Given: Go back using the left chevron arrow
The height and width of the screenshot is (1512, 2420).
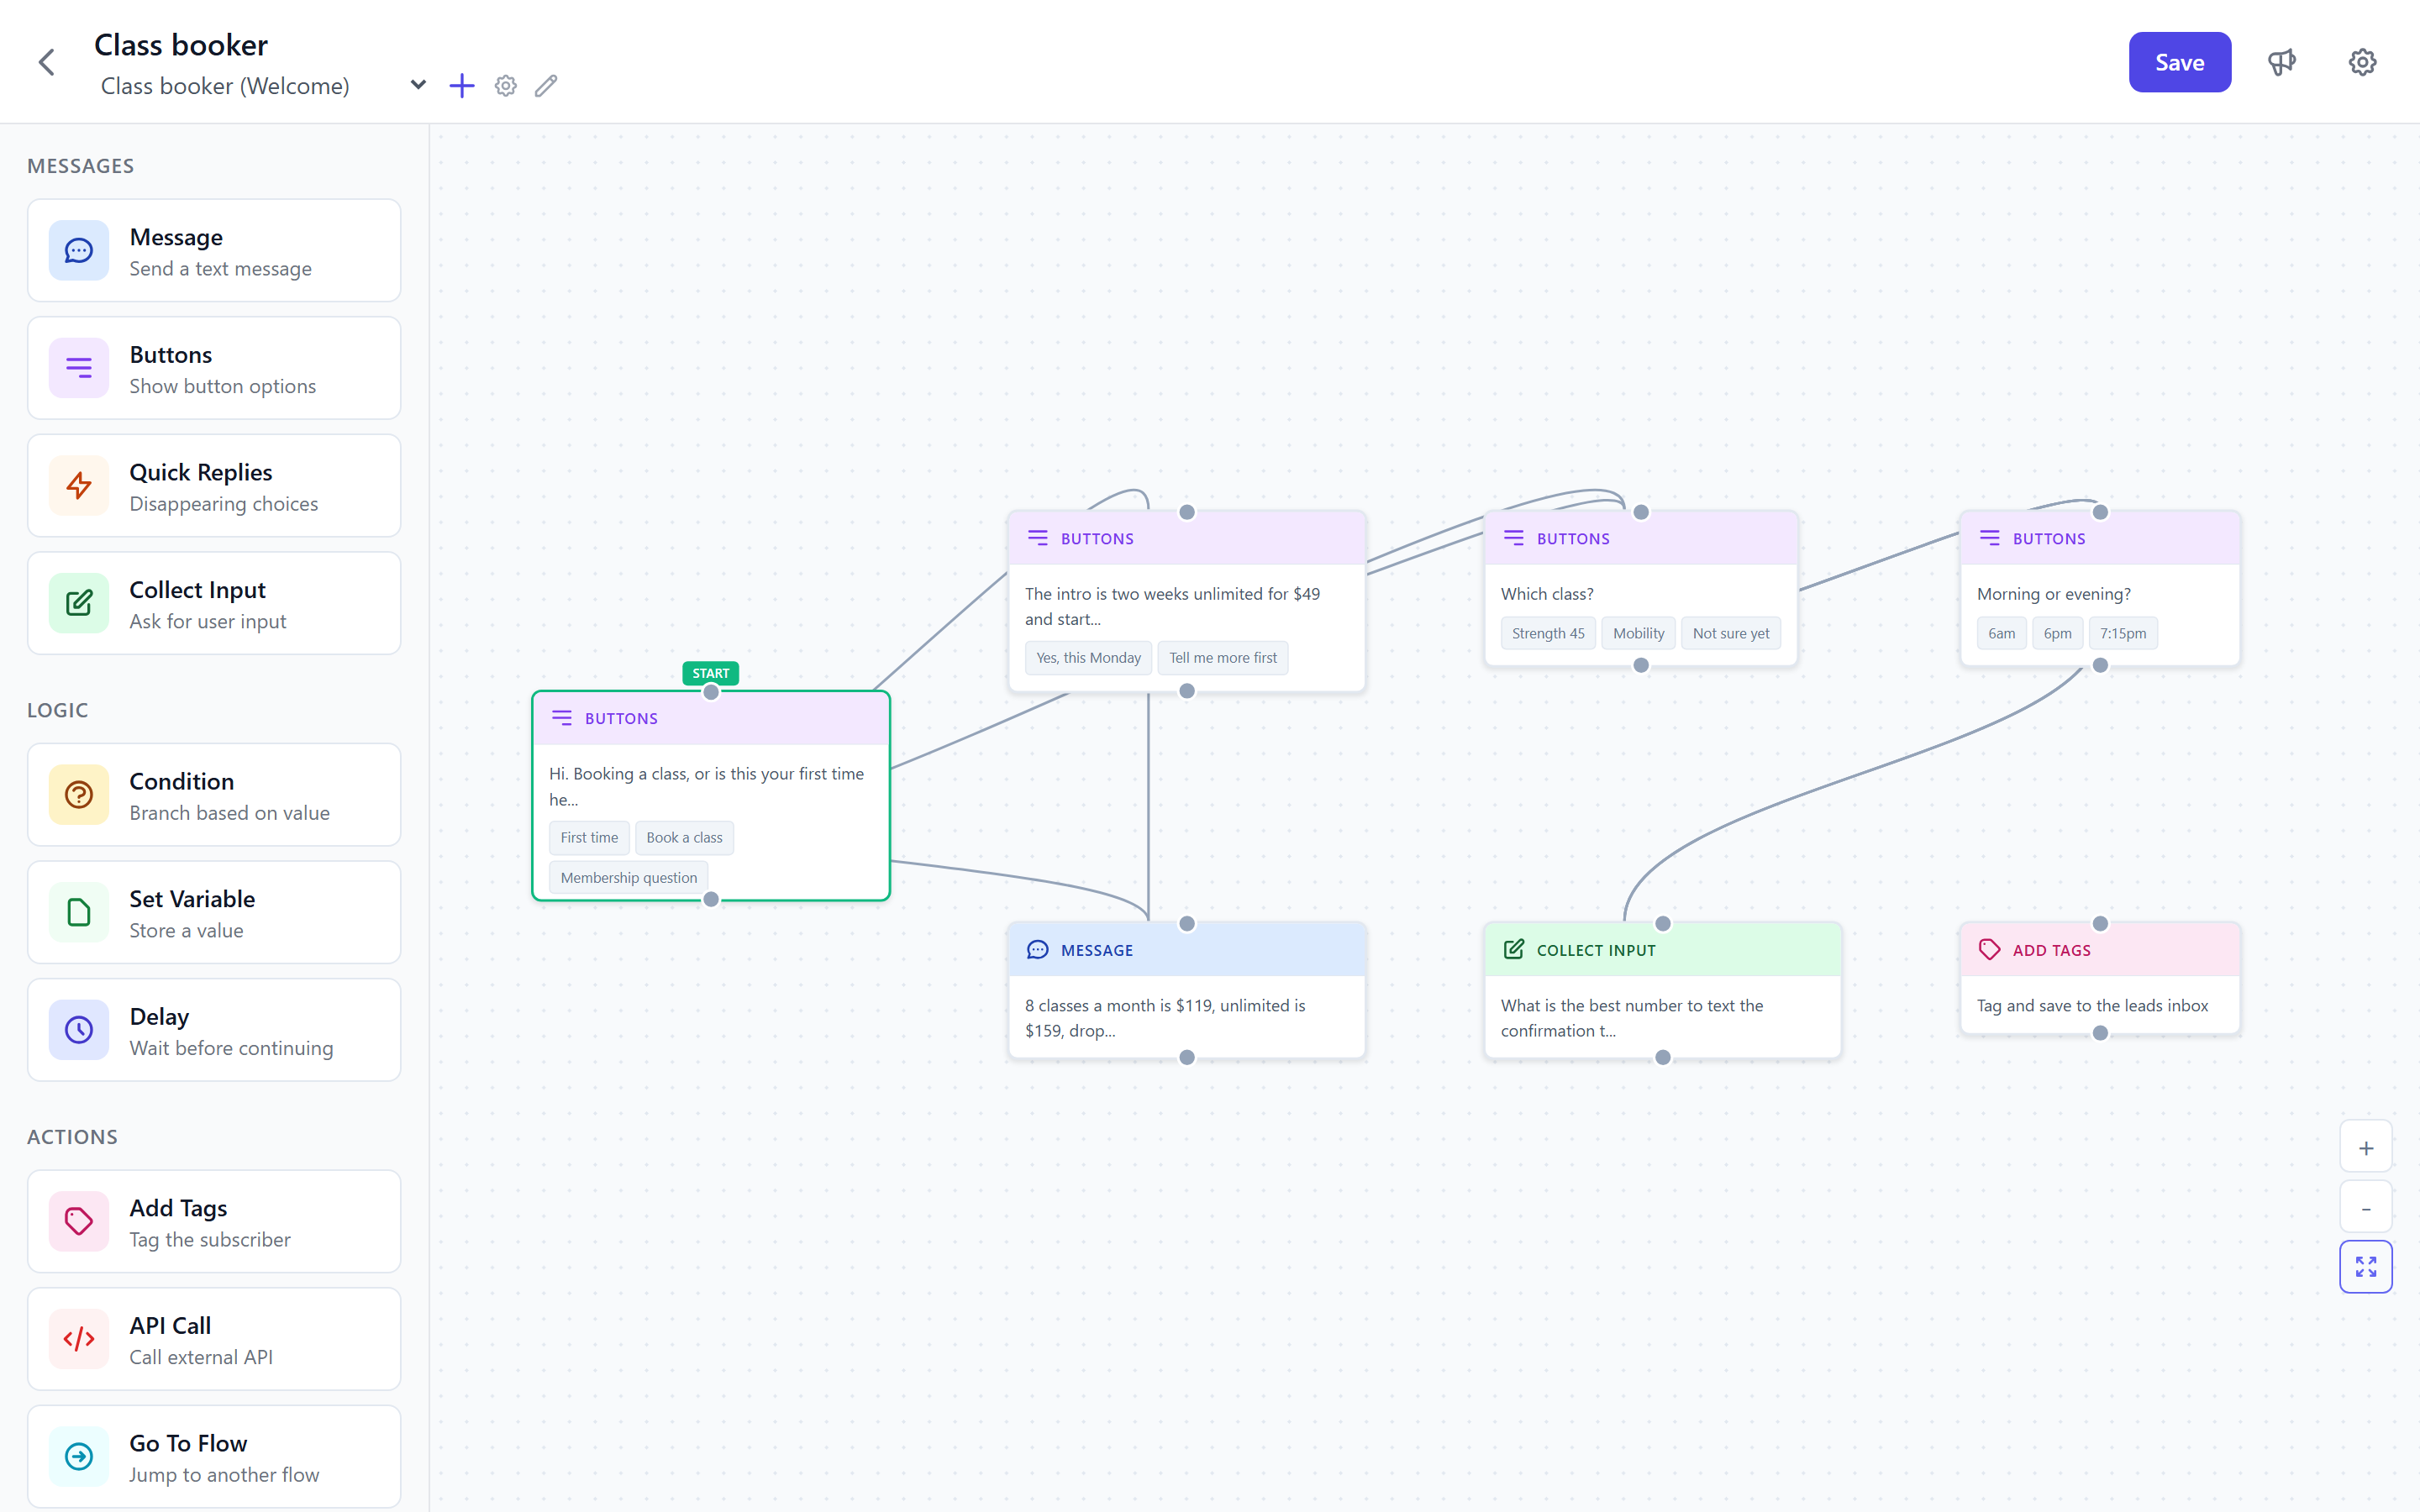Looking at the screenshot, I should click(x=47, y=62).
